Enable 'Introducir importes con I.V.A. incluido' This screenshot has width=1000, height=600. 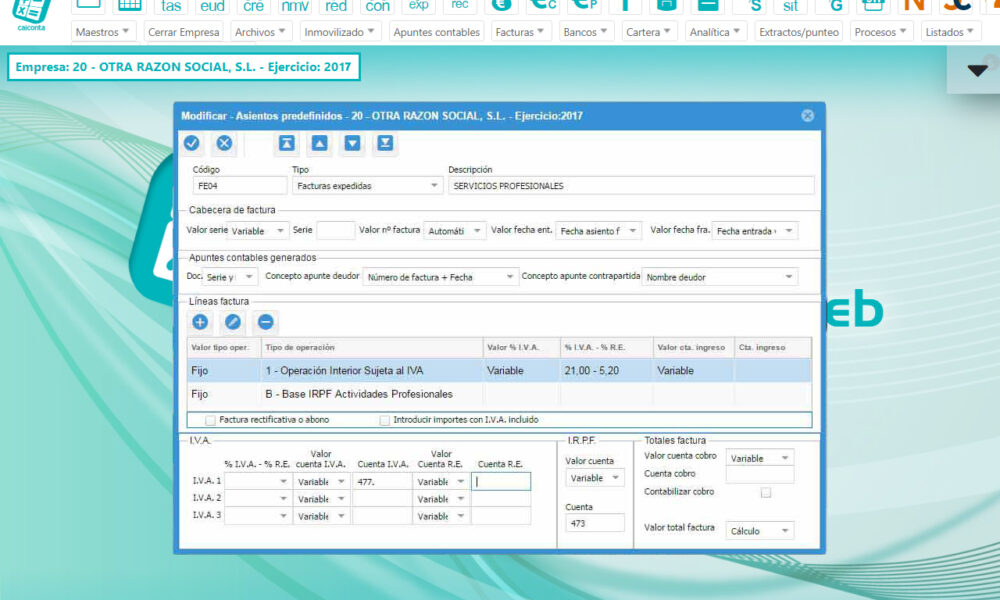pyautogui.click(x=385, y=420)
